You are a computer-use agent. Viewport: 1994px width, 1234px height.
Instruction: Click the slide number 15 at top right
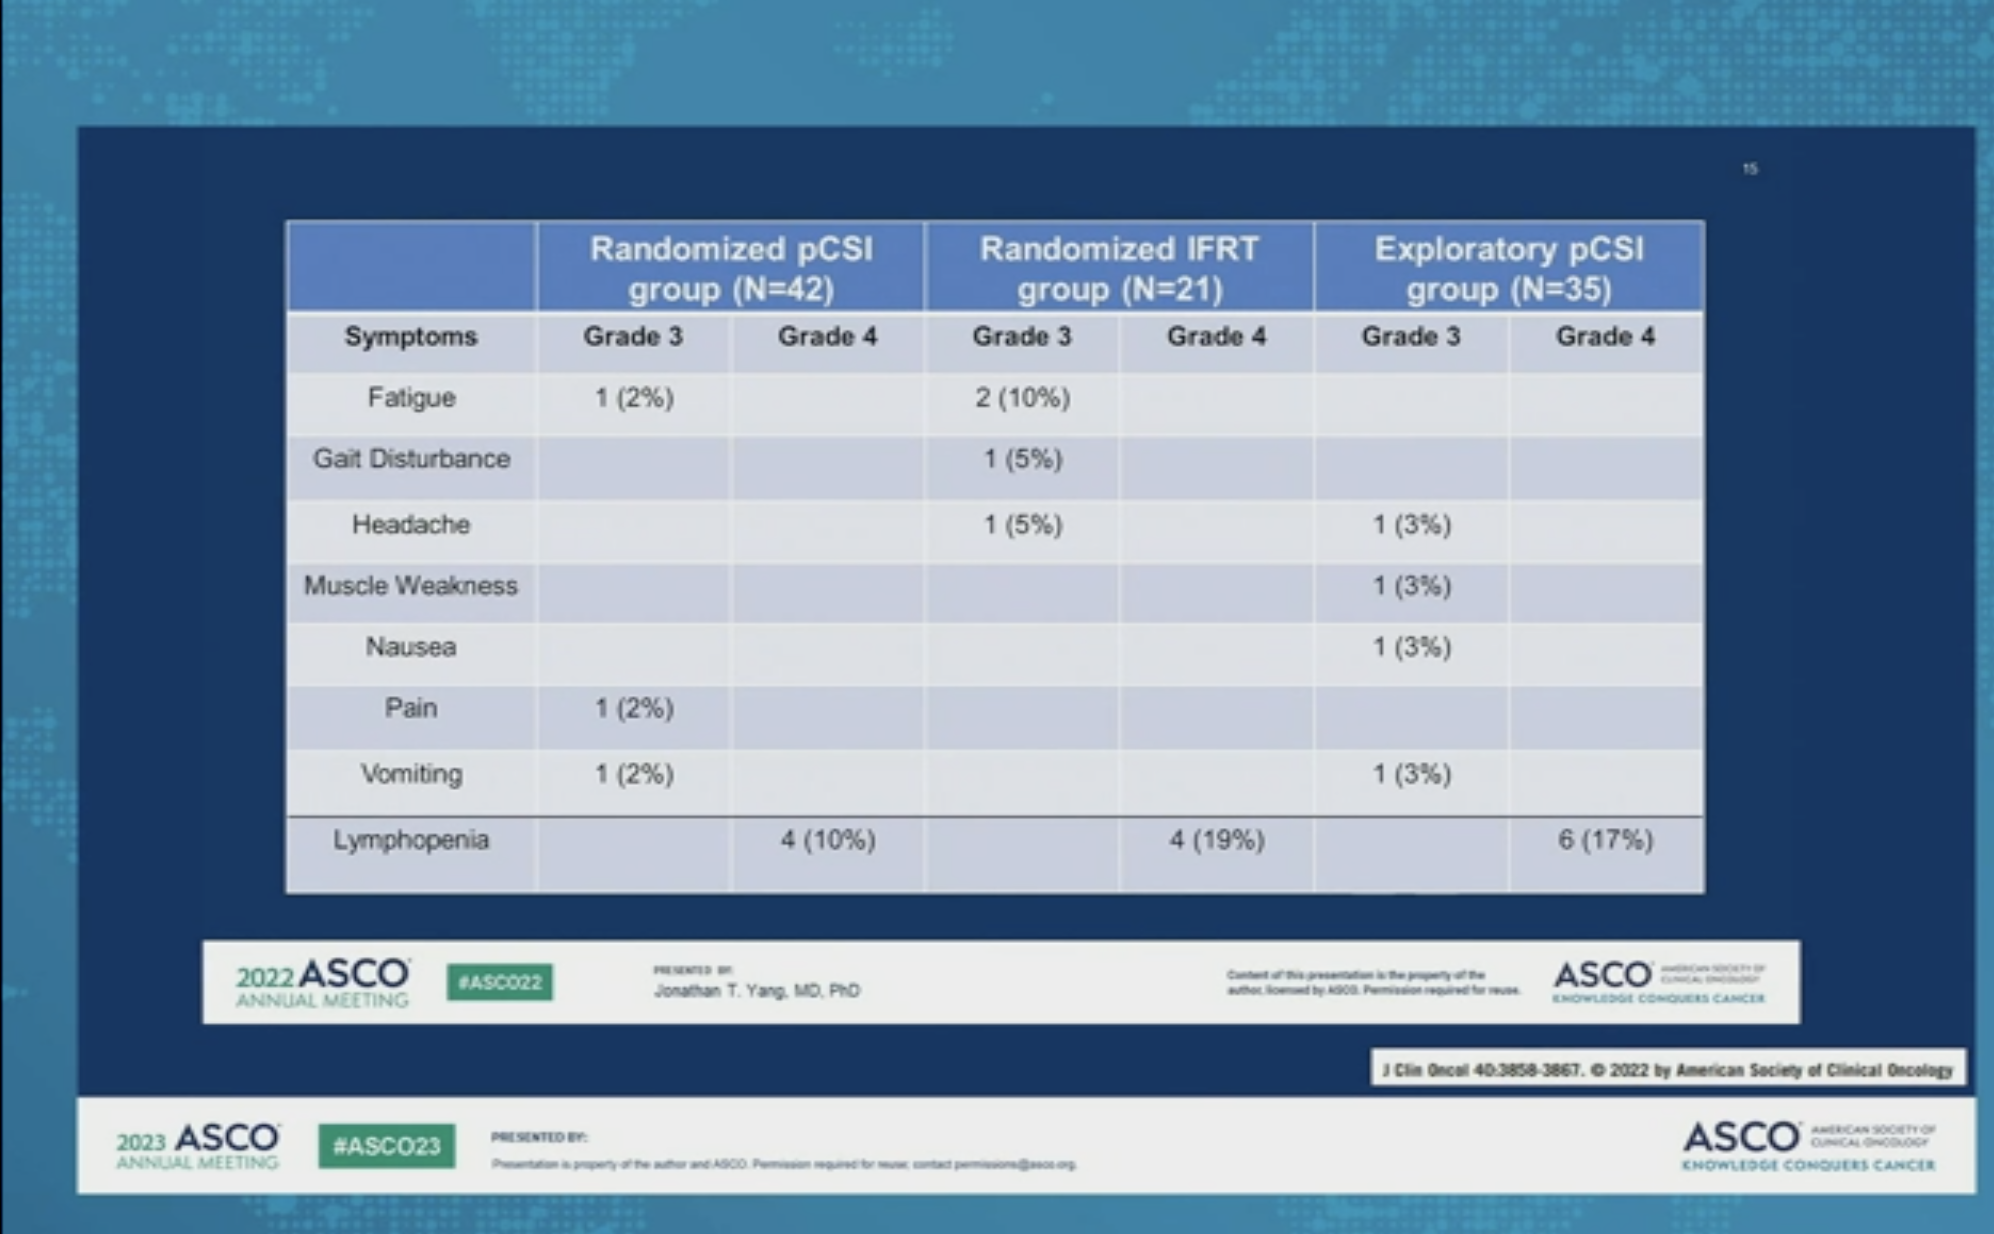pyautogui.click(x=1750, y=169)
